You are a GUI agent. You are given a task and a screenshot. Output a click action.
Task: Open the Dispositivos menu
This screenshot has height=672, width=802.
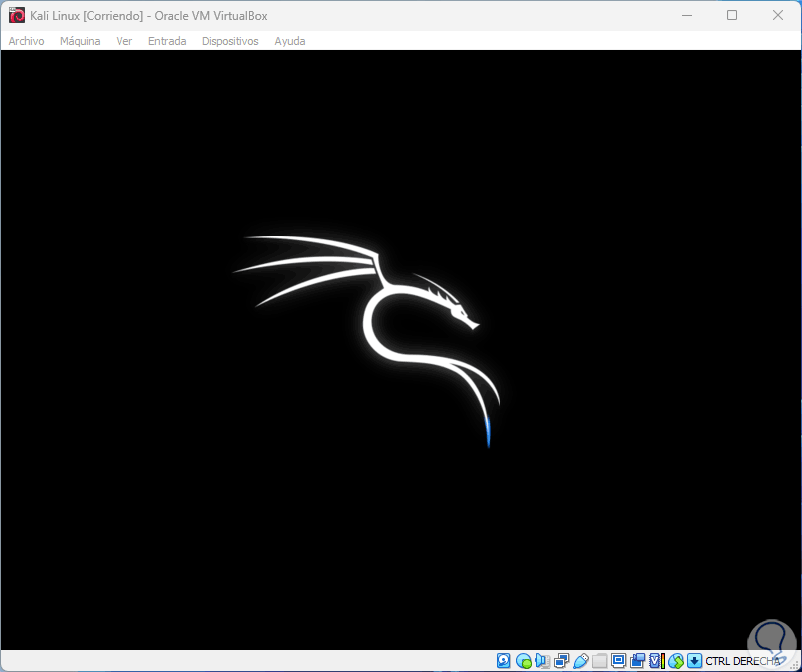point(230,41)
